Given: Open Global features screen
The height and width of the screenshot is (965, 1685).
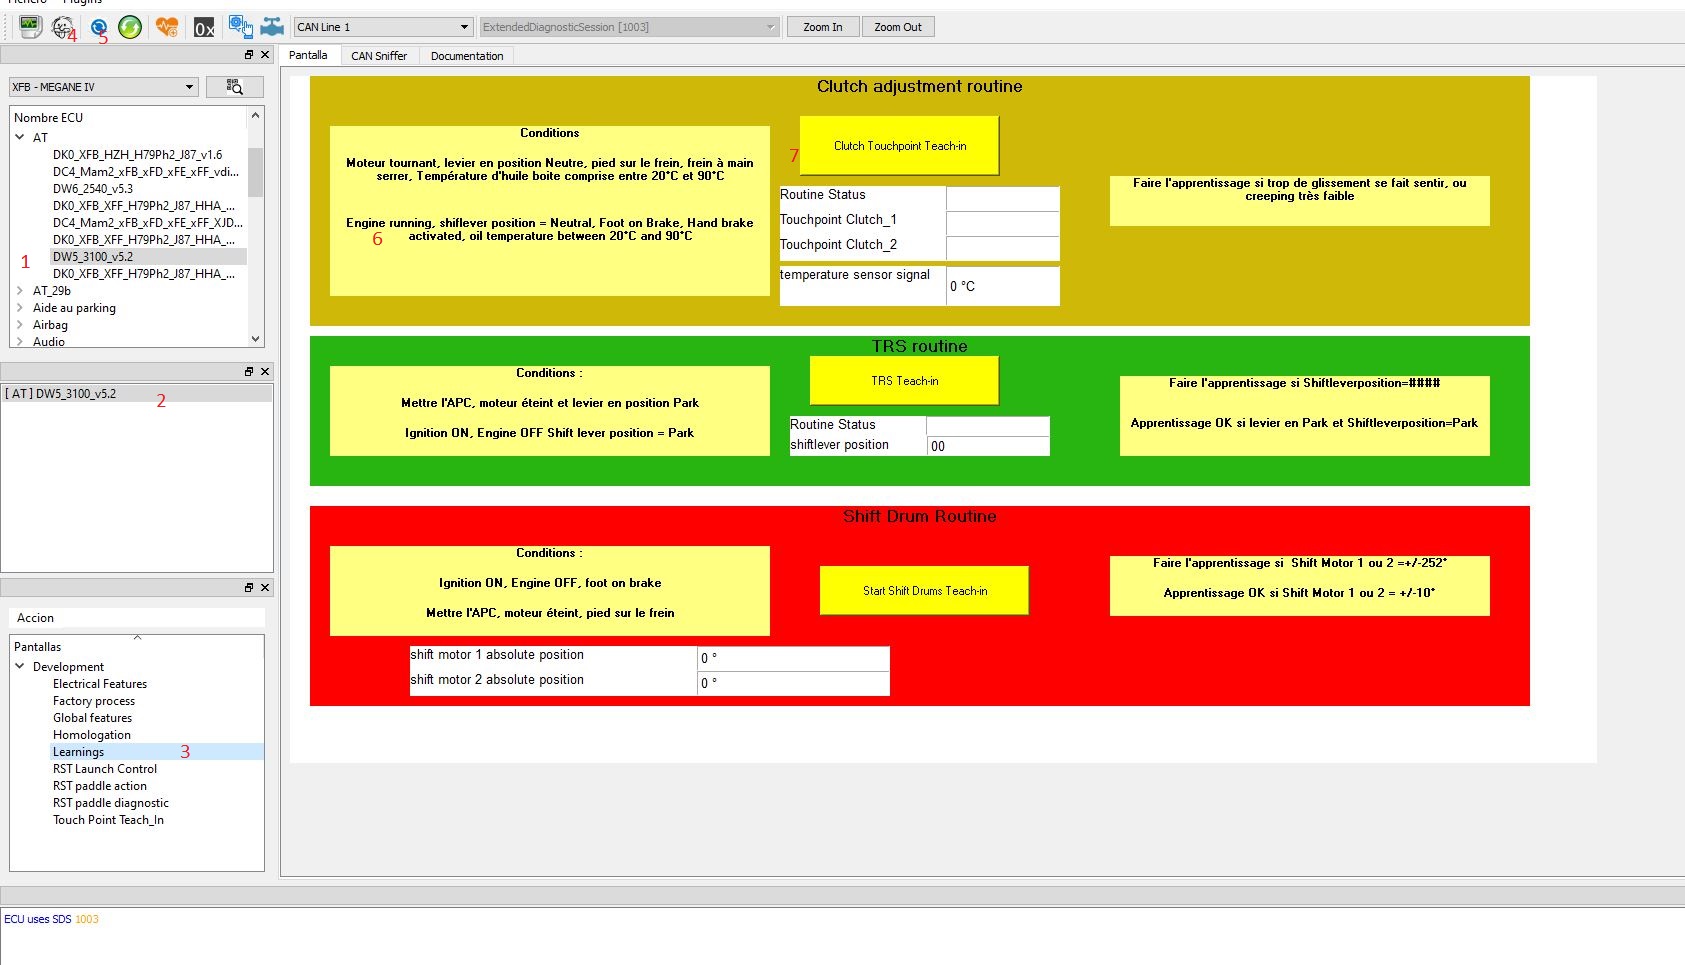Looking at the screenshot, I should (92, 718).
